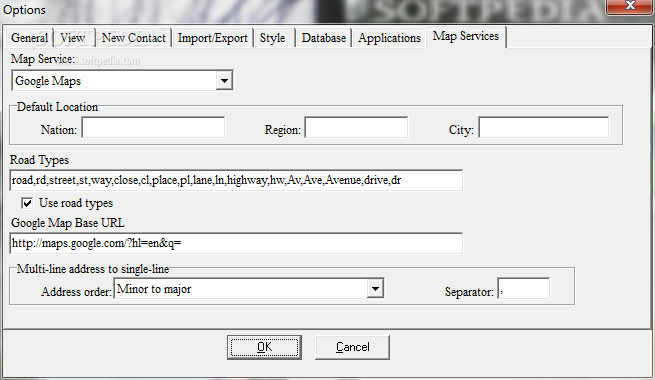Click the Minor to major combo text

(154, 289)
